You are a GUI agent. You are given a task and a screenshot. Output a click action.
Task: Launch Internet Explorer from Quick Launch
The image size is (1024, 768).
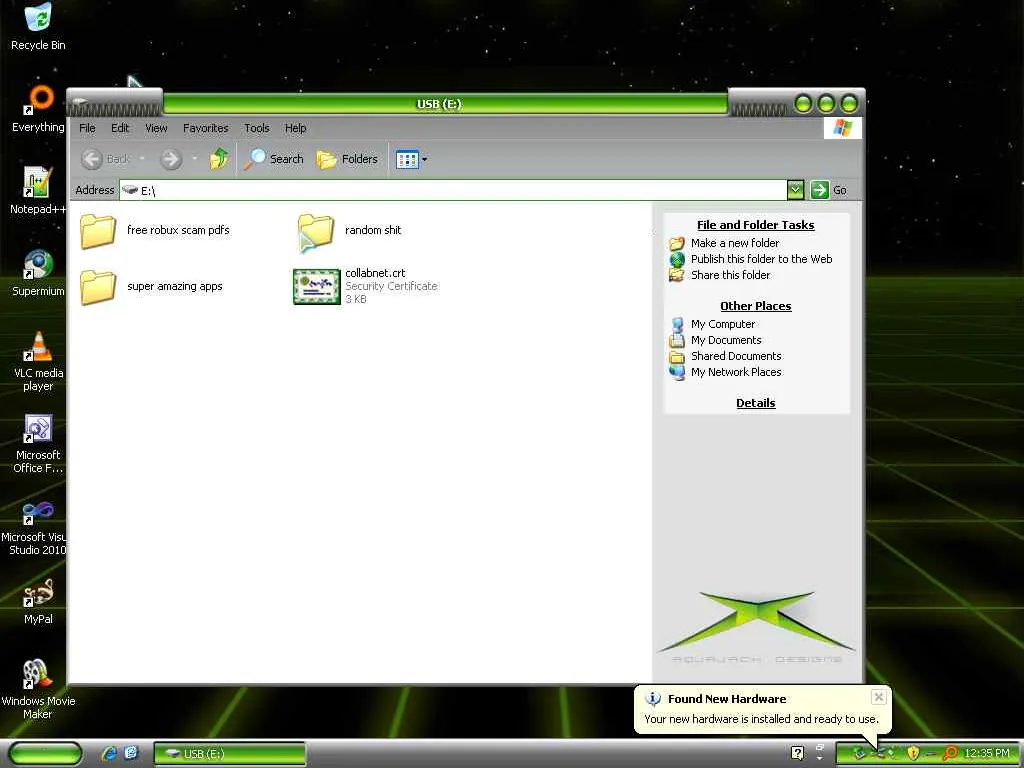pos(109,754)
